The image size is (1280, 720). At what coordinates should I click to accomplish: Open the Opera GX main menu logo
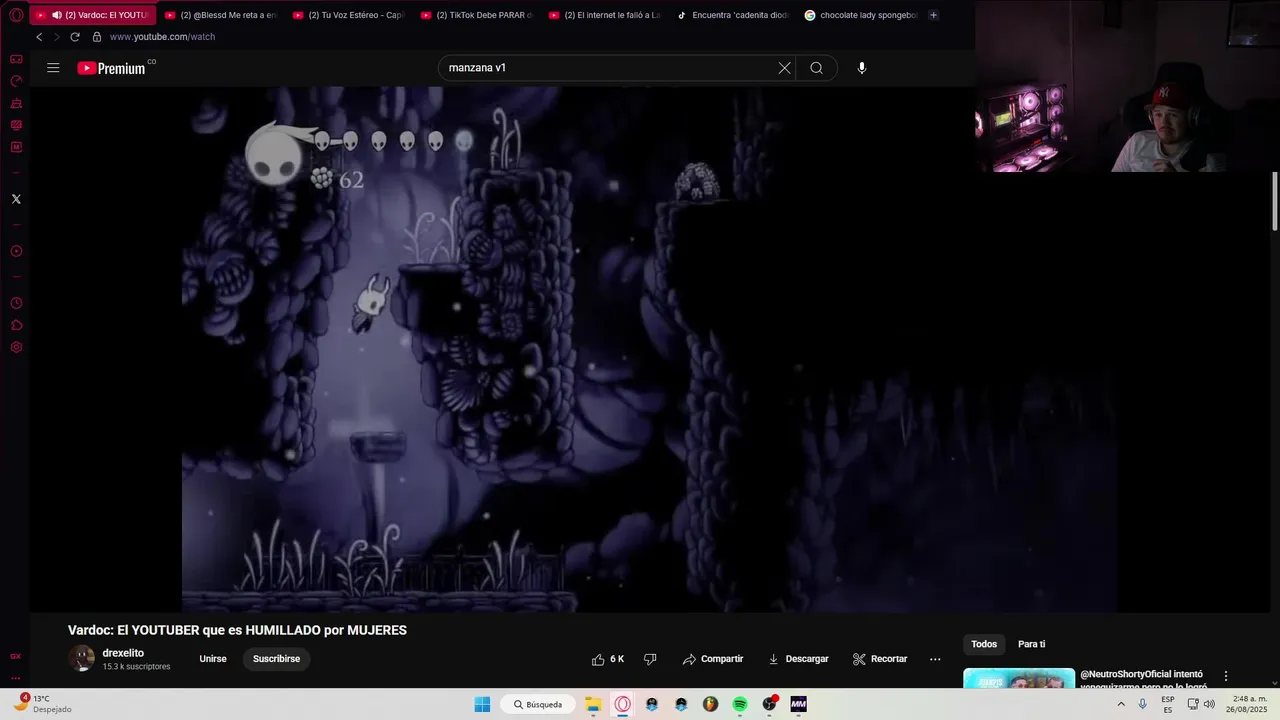click(16, 15)
